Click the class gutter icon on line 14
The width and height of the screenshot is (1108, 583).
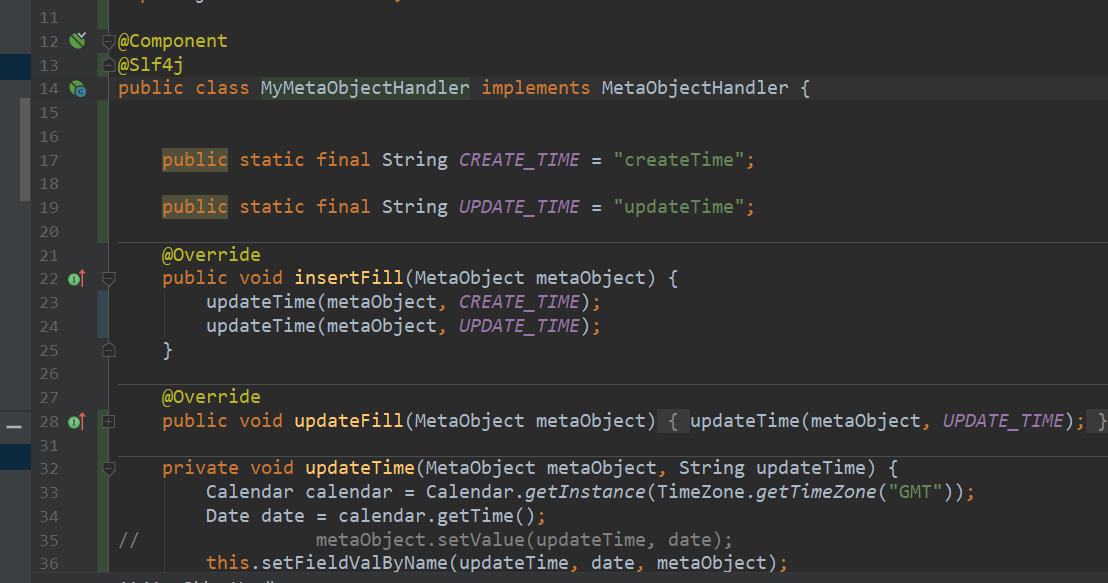pyautogui.click(x=78, y=89)
